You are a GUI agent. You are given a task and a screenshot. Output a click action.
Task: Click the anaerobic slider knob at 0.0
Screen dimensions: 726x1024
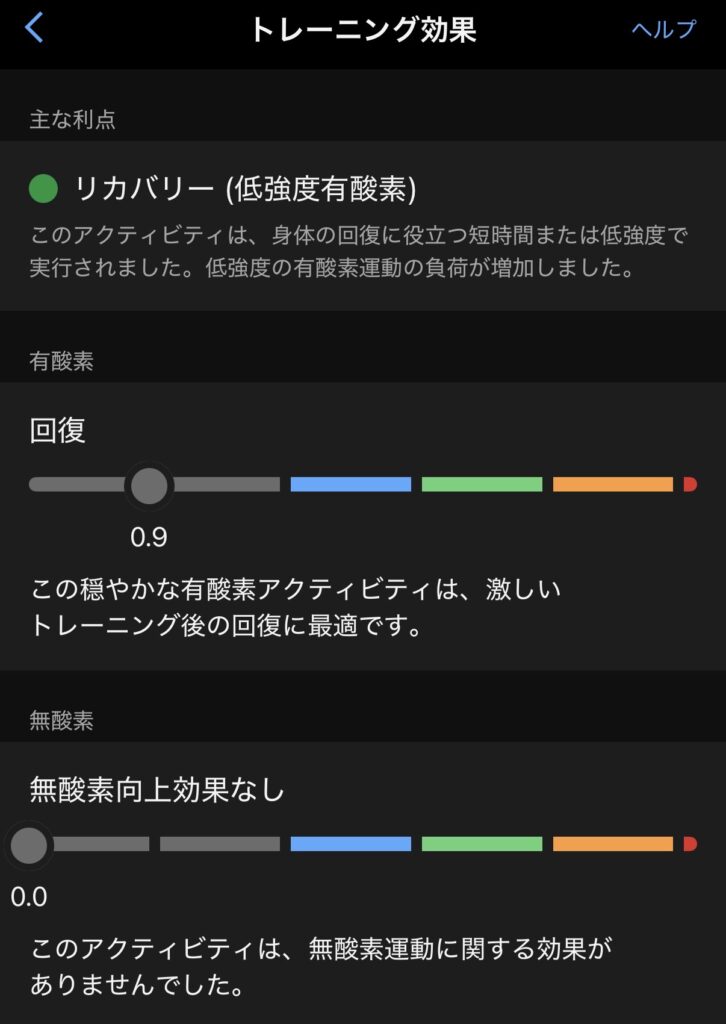[28, 845]
